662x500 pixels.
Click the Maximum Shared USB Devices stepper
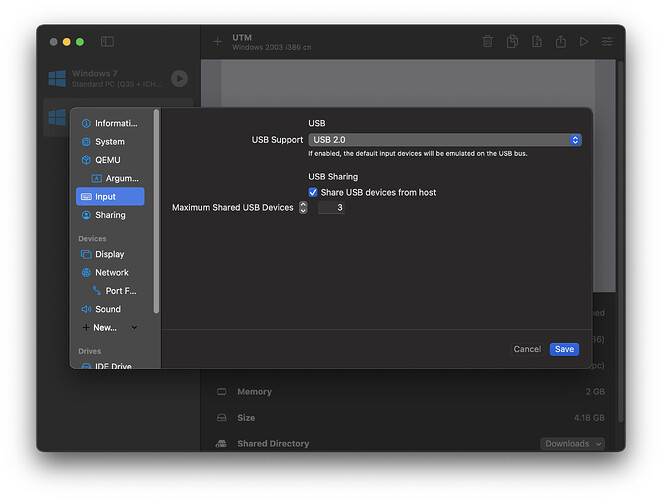[x=303, y=208]
